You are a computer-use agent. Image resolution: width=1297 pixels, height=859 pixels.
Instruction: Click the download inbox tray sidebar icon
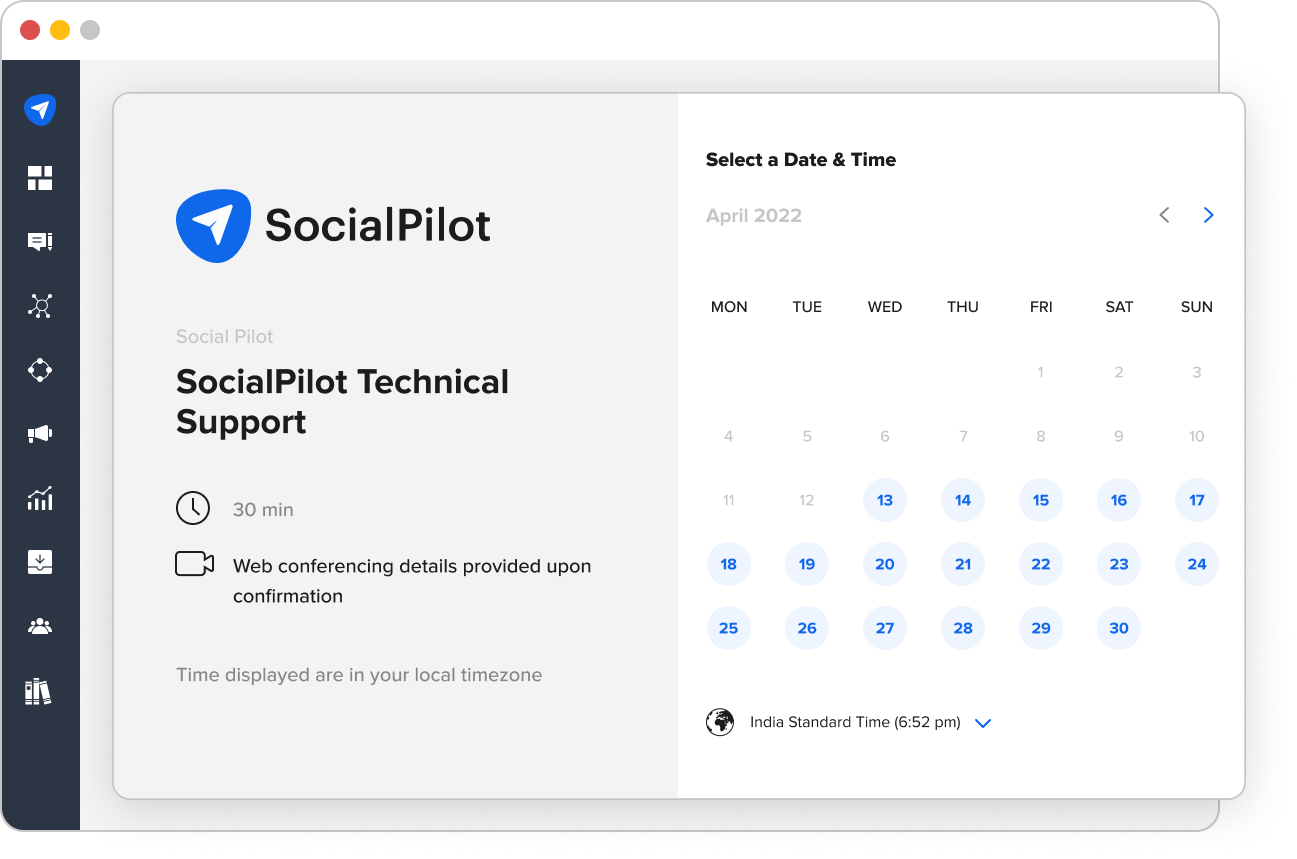pyautogui.click(x=40, y=562)
